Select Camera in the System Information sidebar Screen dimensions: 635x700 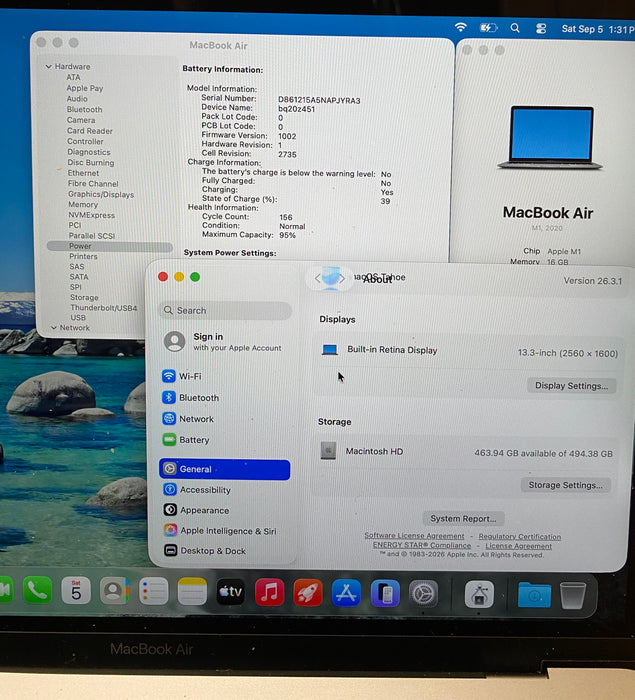(81, 120)
